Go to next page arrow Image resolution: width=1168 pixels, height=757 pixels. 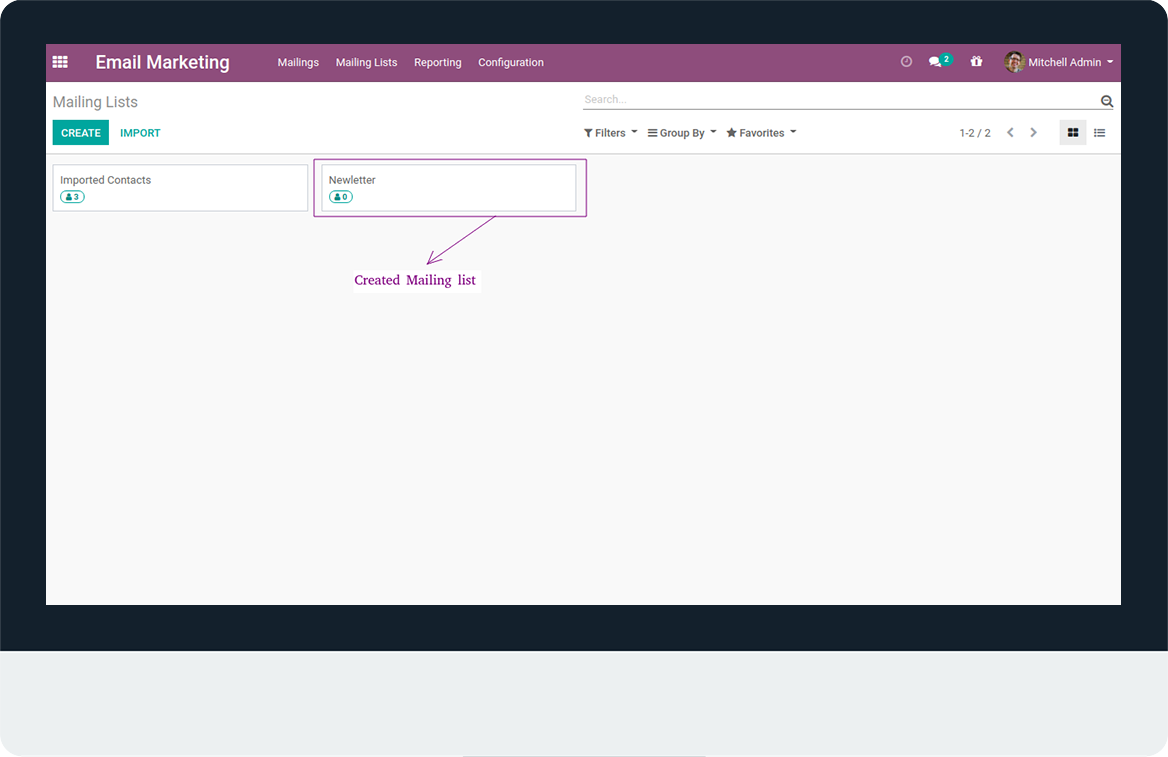[x=1033, y=133]
